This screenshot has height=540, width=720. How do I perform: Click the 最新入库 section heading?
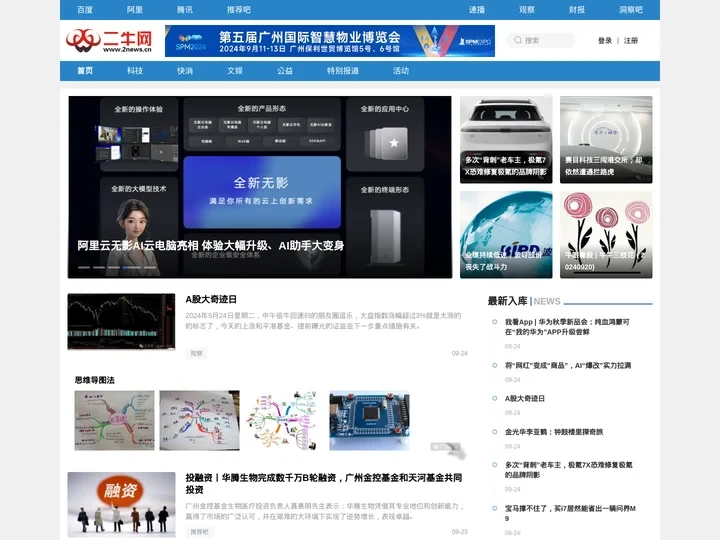507,301
